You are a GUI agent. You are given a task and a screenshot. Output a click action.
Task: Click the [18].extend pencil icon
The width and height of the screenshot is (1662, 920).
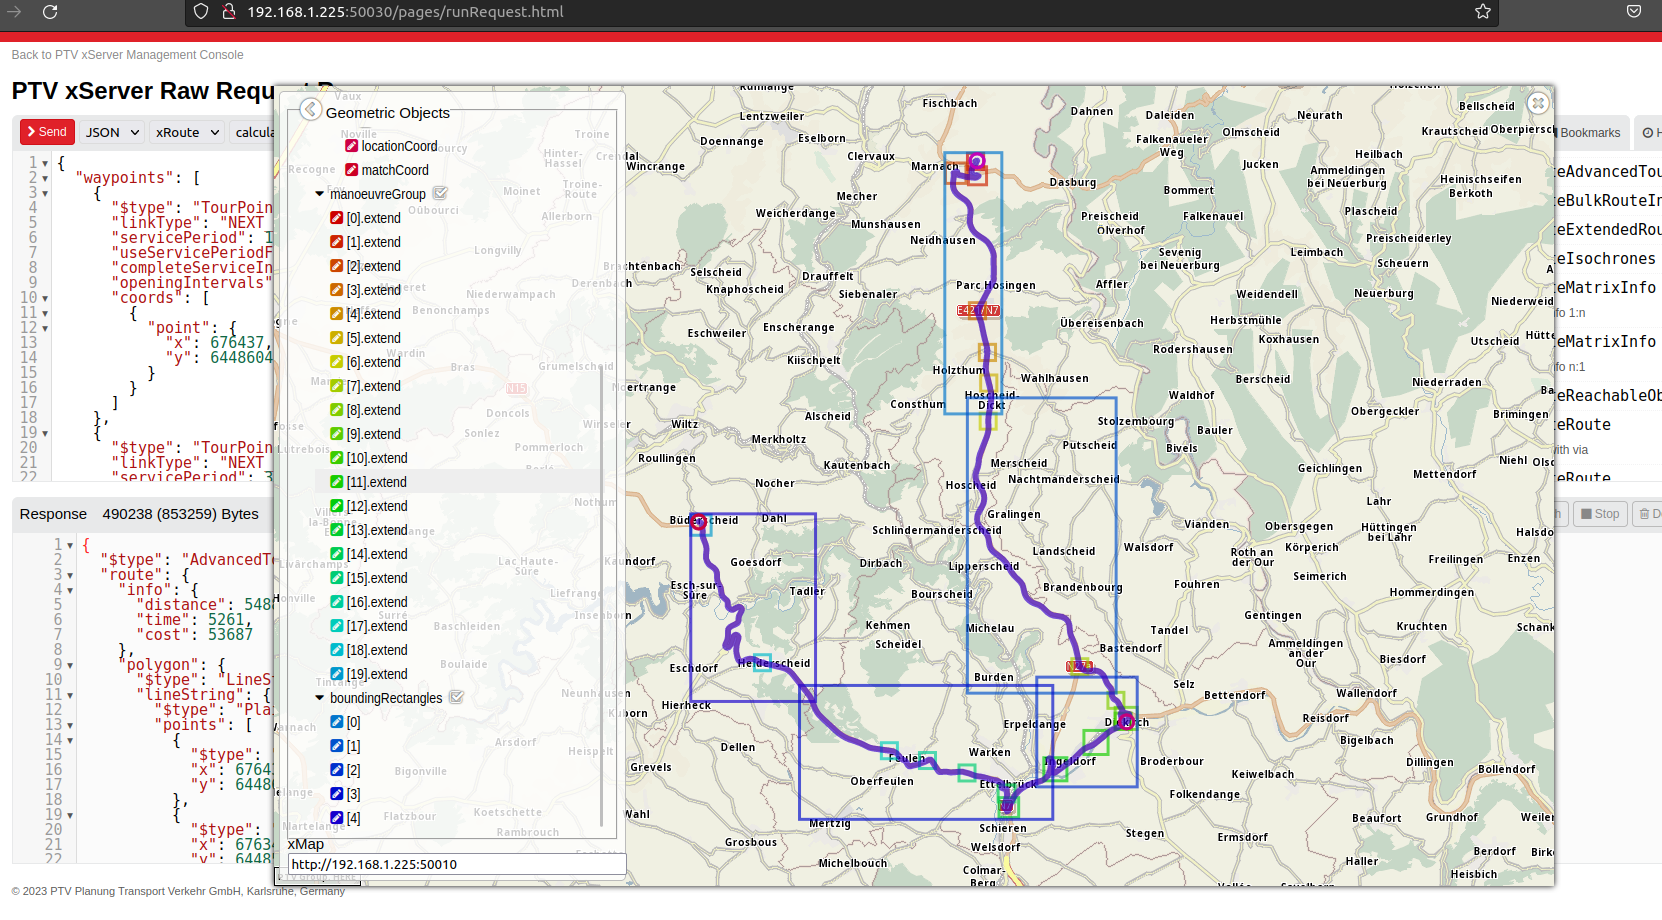[x=337, y=650]
